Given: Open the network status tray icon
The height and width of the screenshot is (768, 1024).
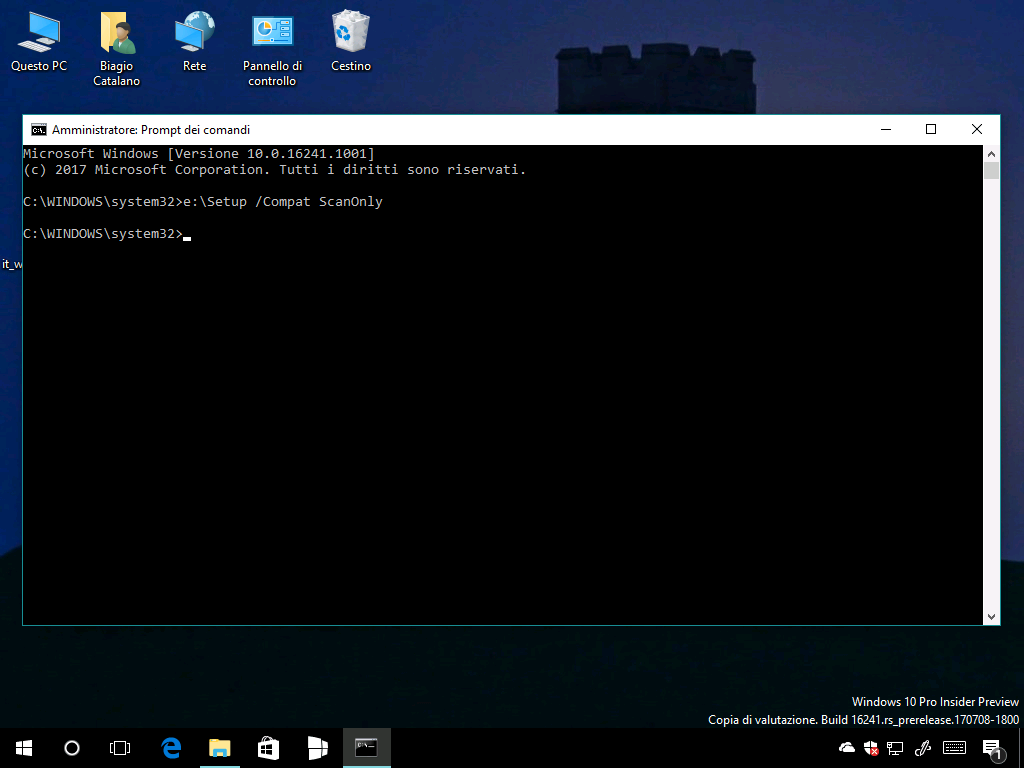Looking at the screenshot, I should pos(895,748).
